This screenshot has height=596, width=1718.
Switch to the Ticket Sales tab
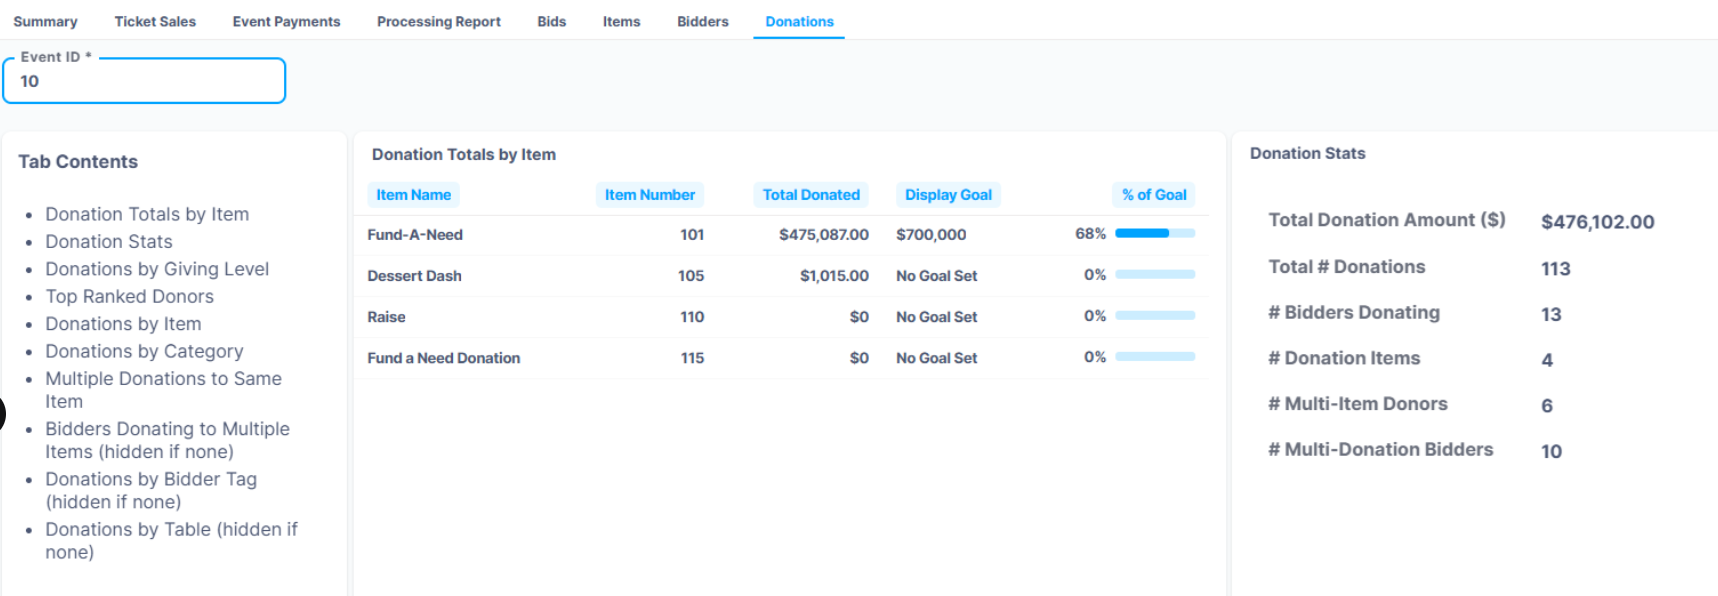pos(155,21)
